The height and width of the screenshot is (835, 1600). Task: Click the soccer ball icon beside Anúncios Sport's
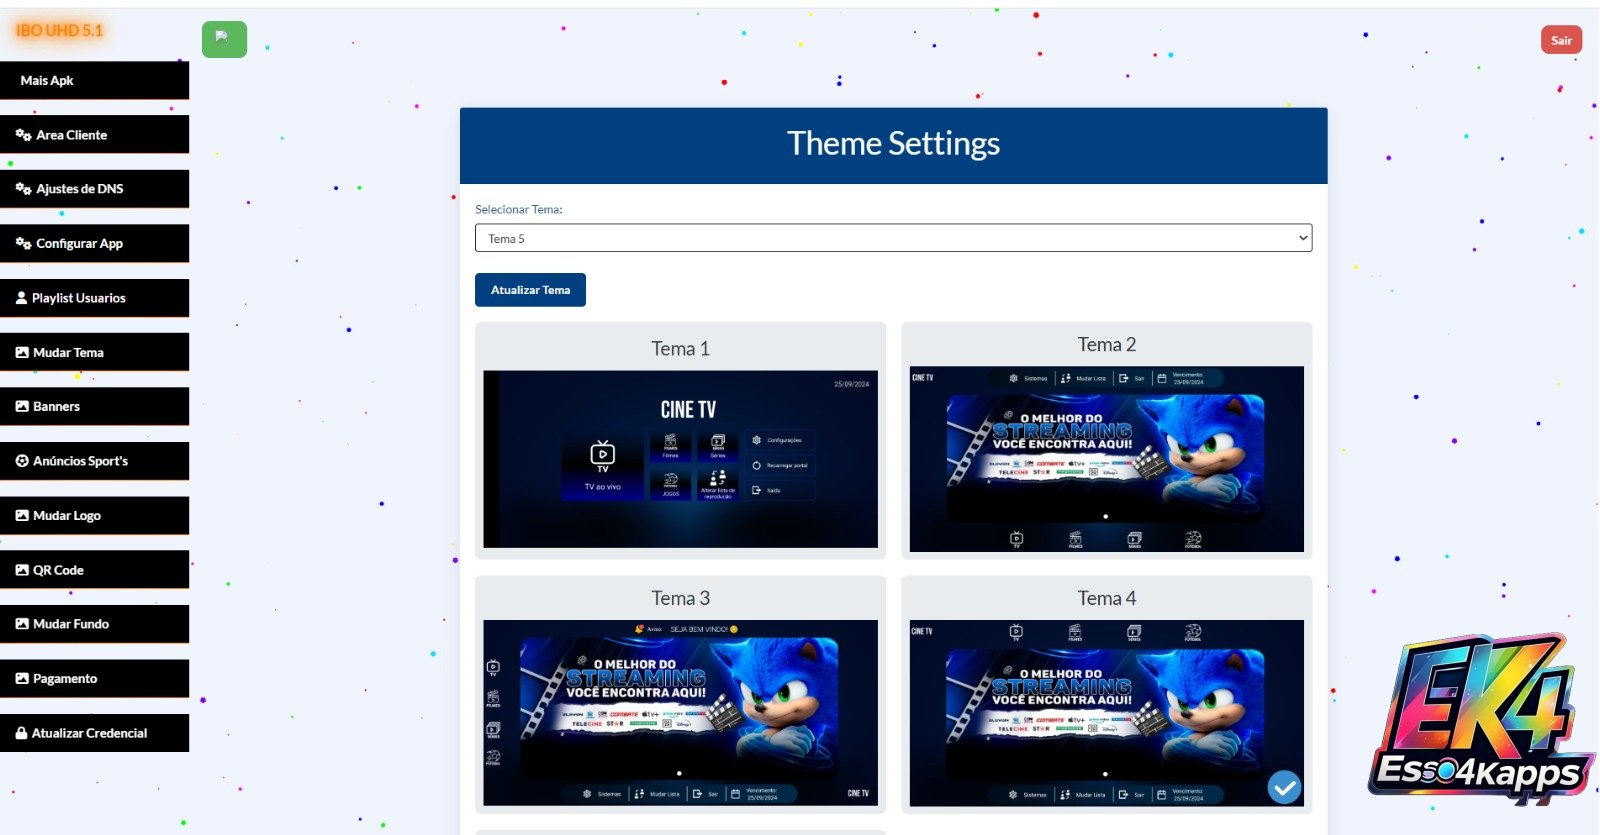22,461
